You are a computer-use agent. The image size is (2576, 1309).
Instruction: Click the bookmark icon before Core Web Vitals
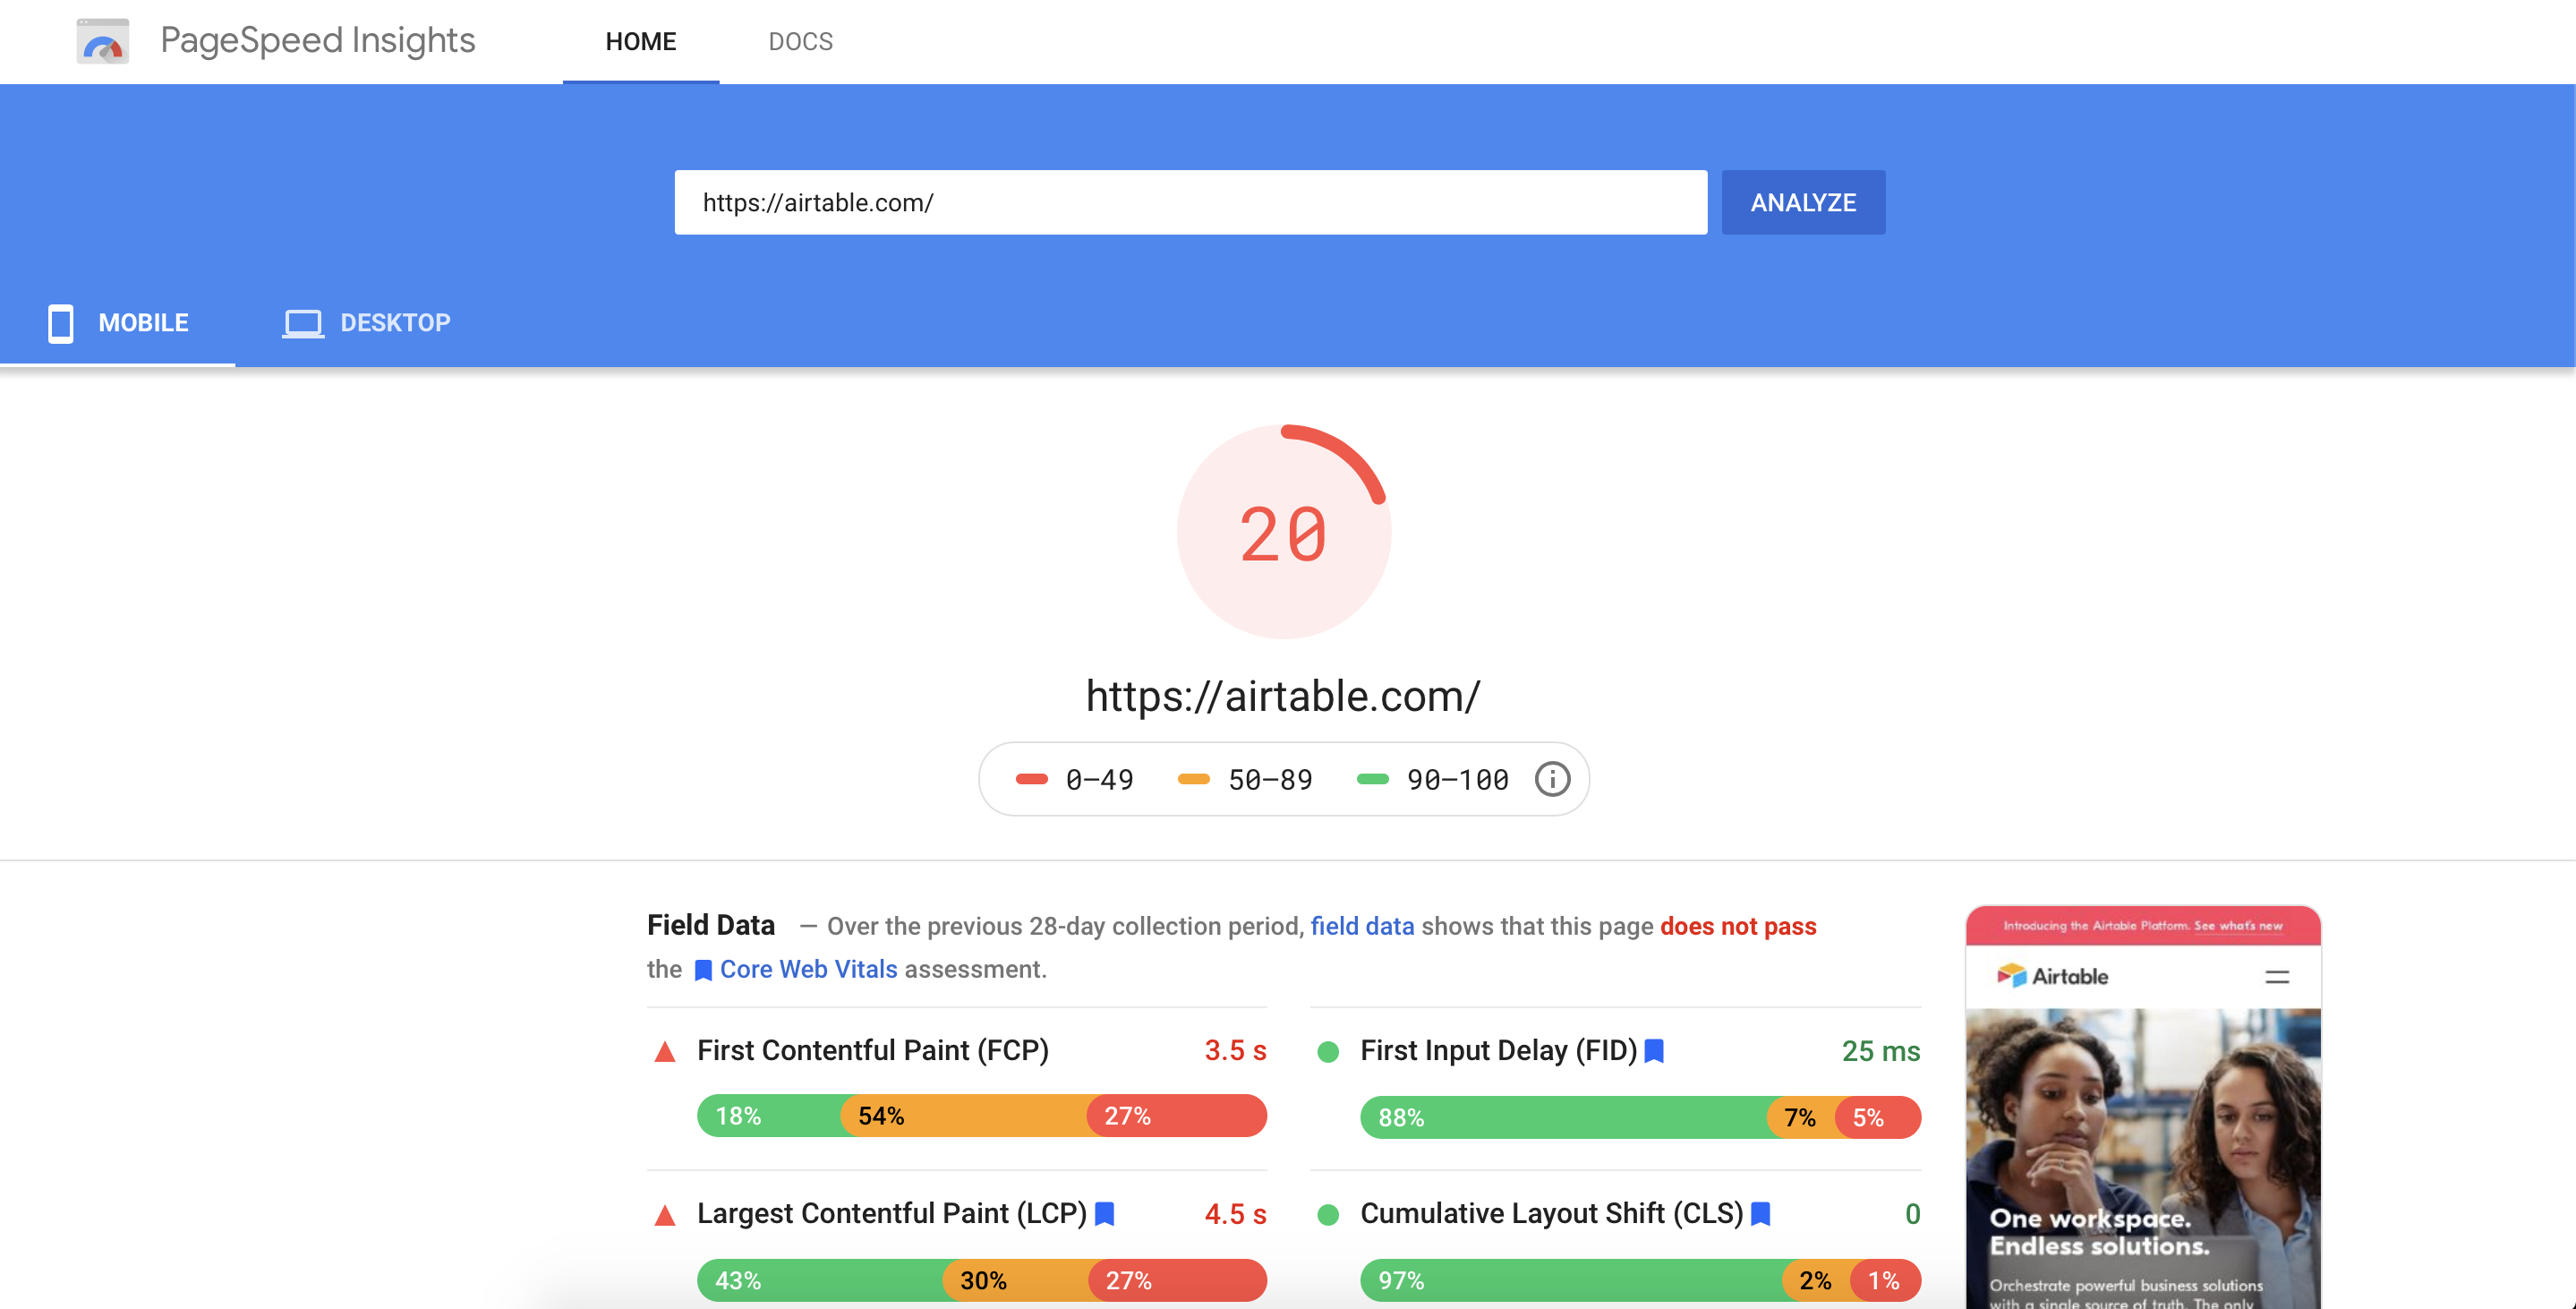[x=703, y=970]
